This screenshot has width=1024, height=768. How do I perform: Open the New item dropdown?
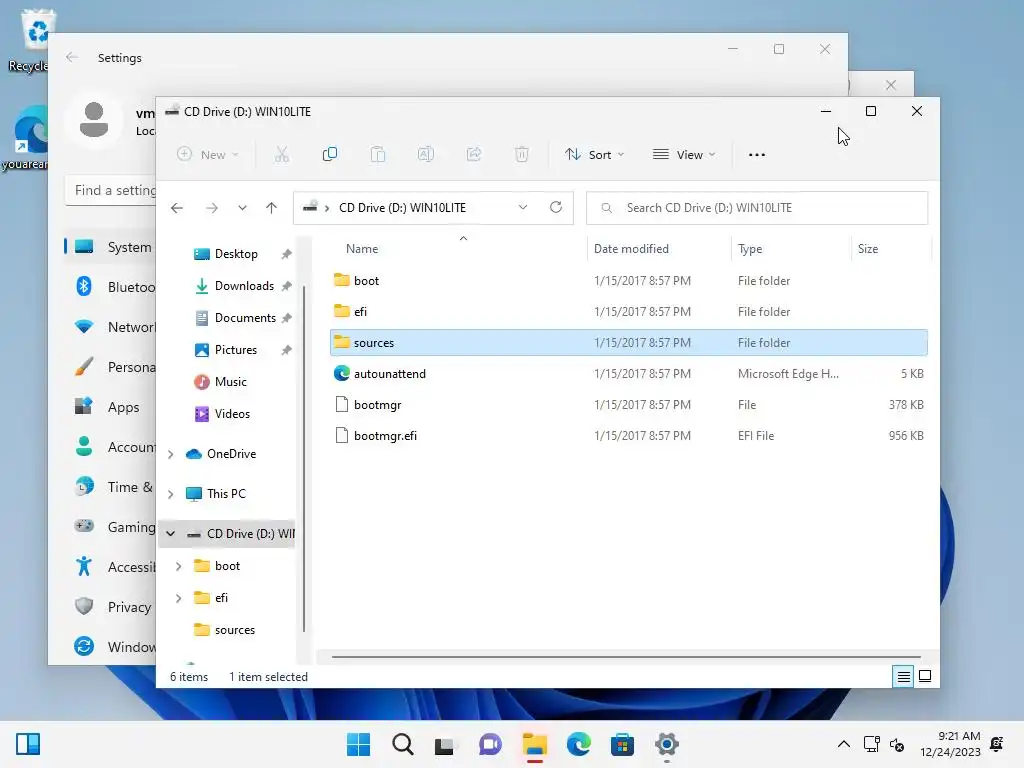(208, 155)
